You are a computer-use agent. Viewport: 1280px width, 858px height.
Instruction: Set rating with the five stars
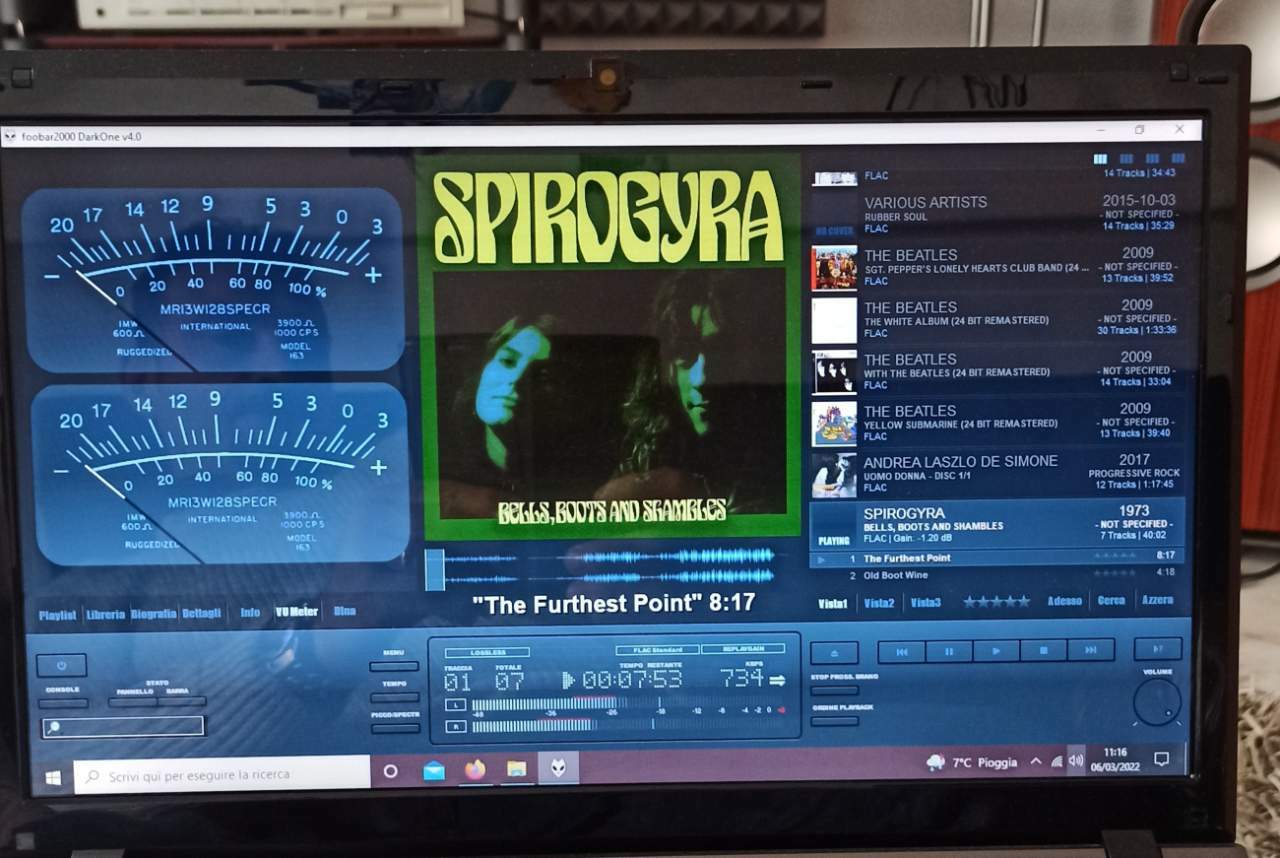click(996, 601)
